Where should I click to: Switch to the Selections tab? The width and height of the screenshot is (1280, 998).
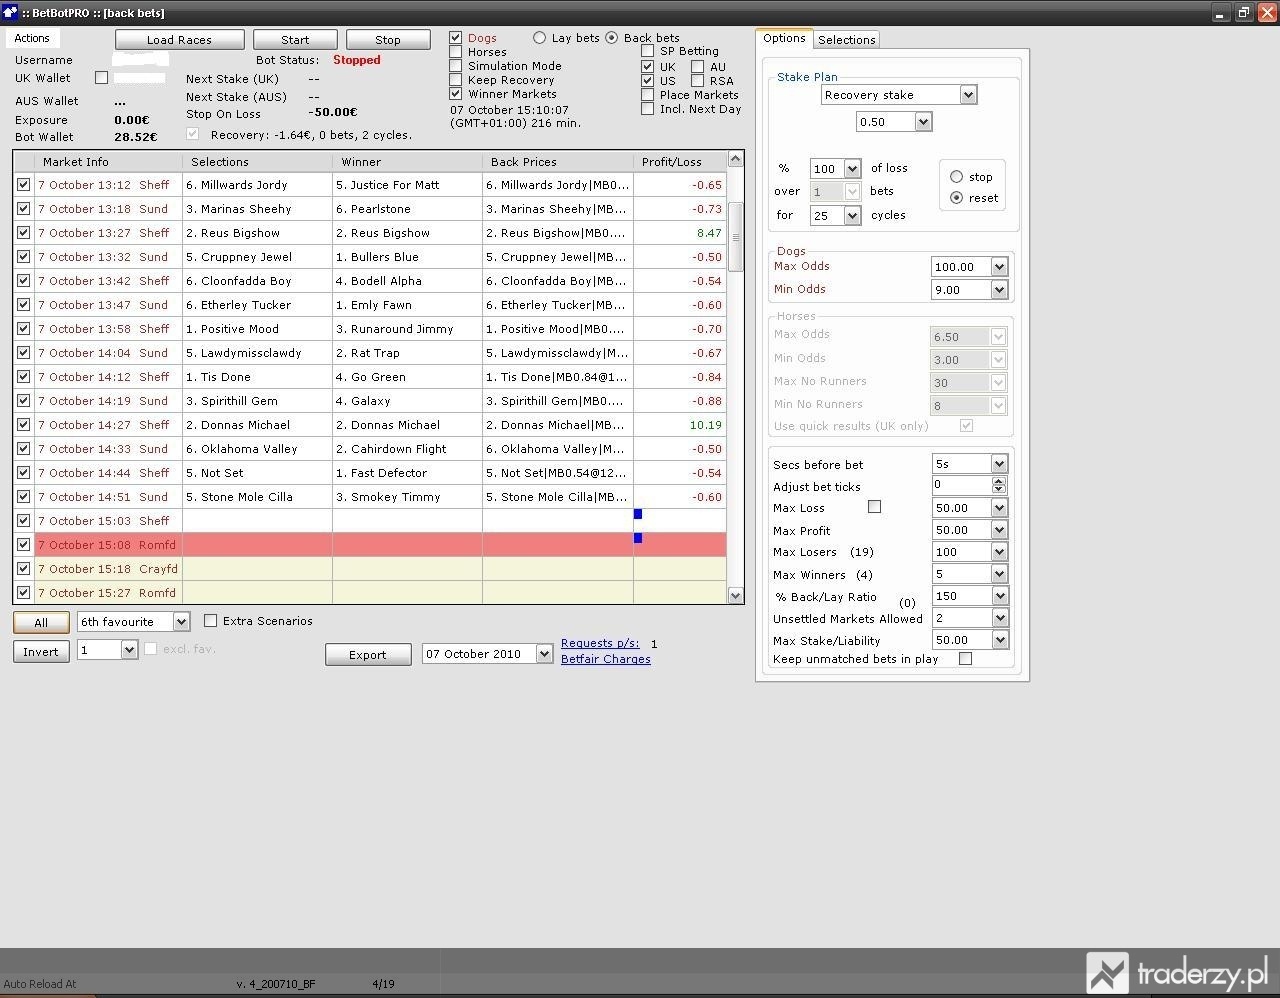pos(847,40)
